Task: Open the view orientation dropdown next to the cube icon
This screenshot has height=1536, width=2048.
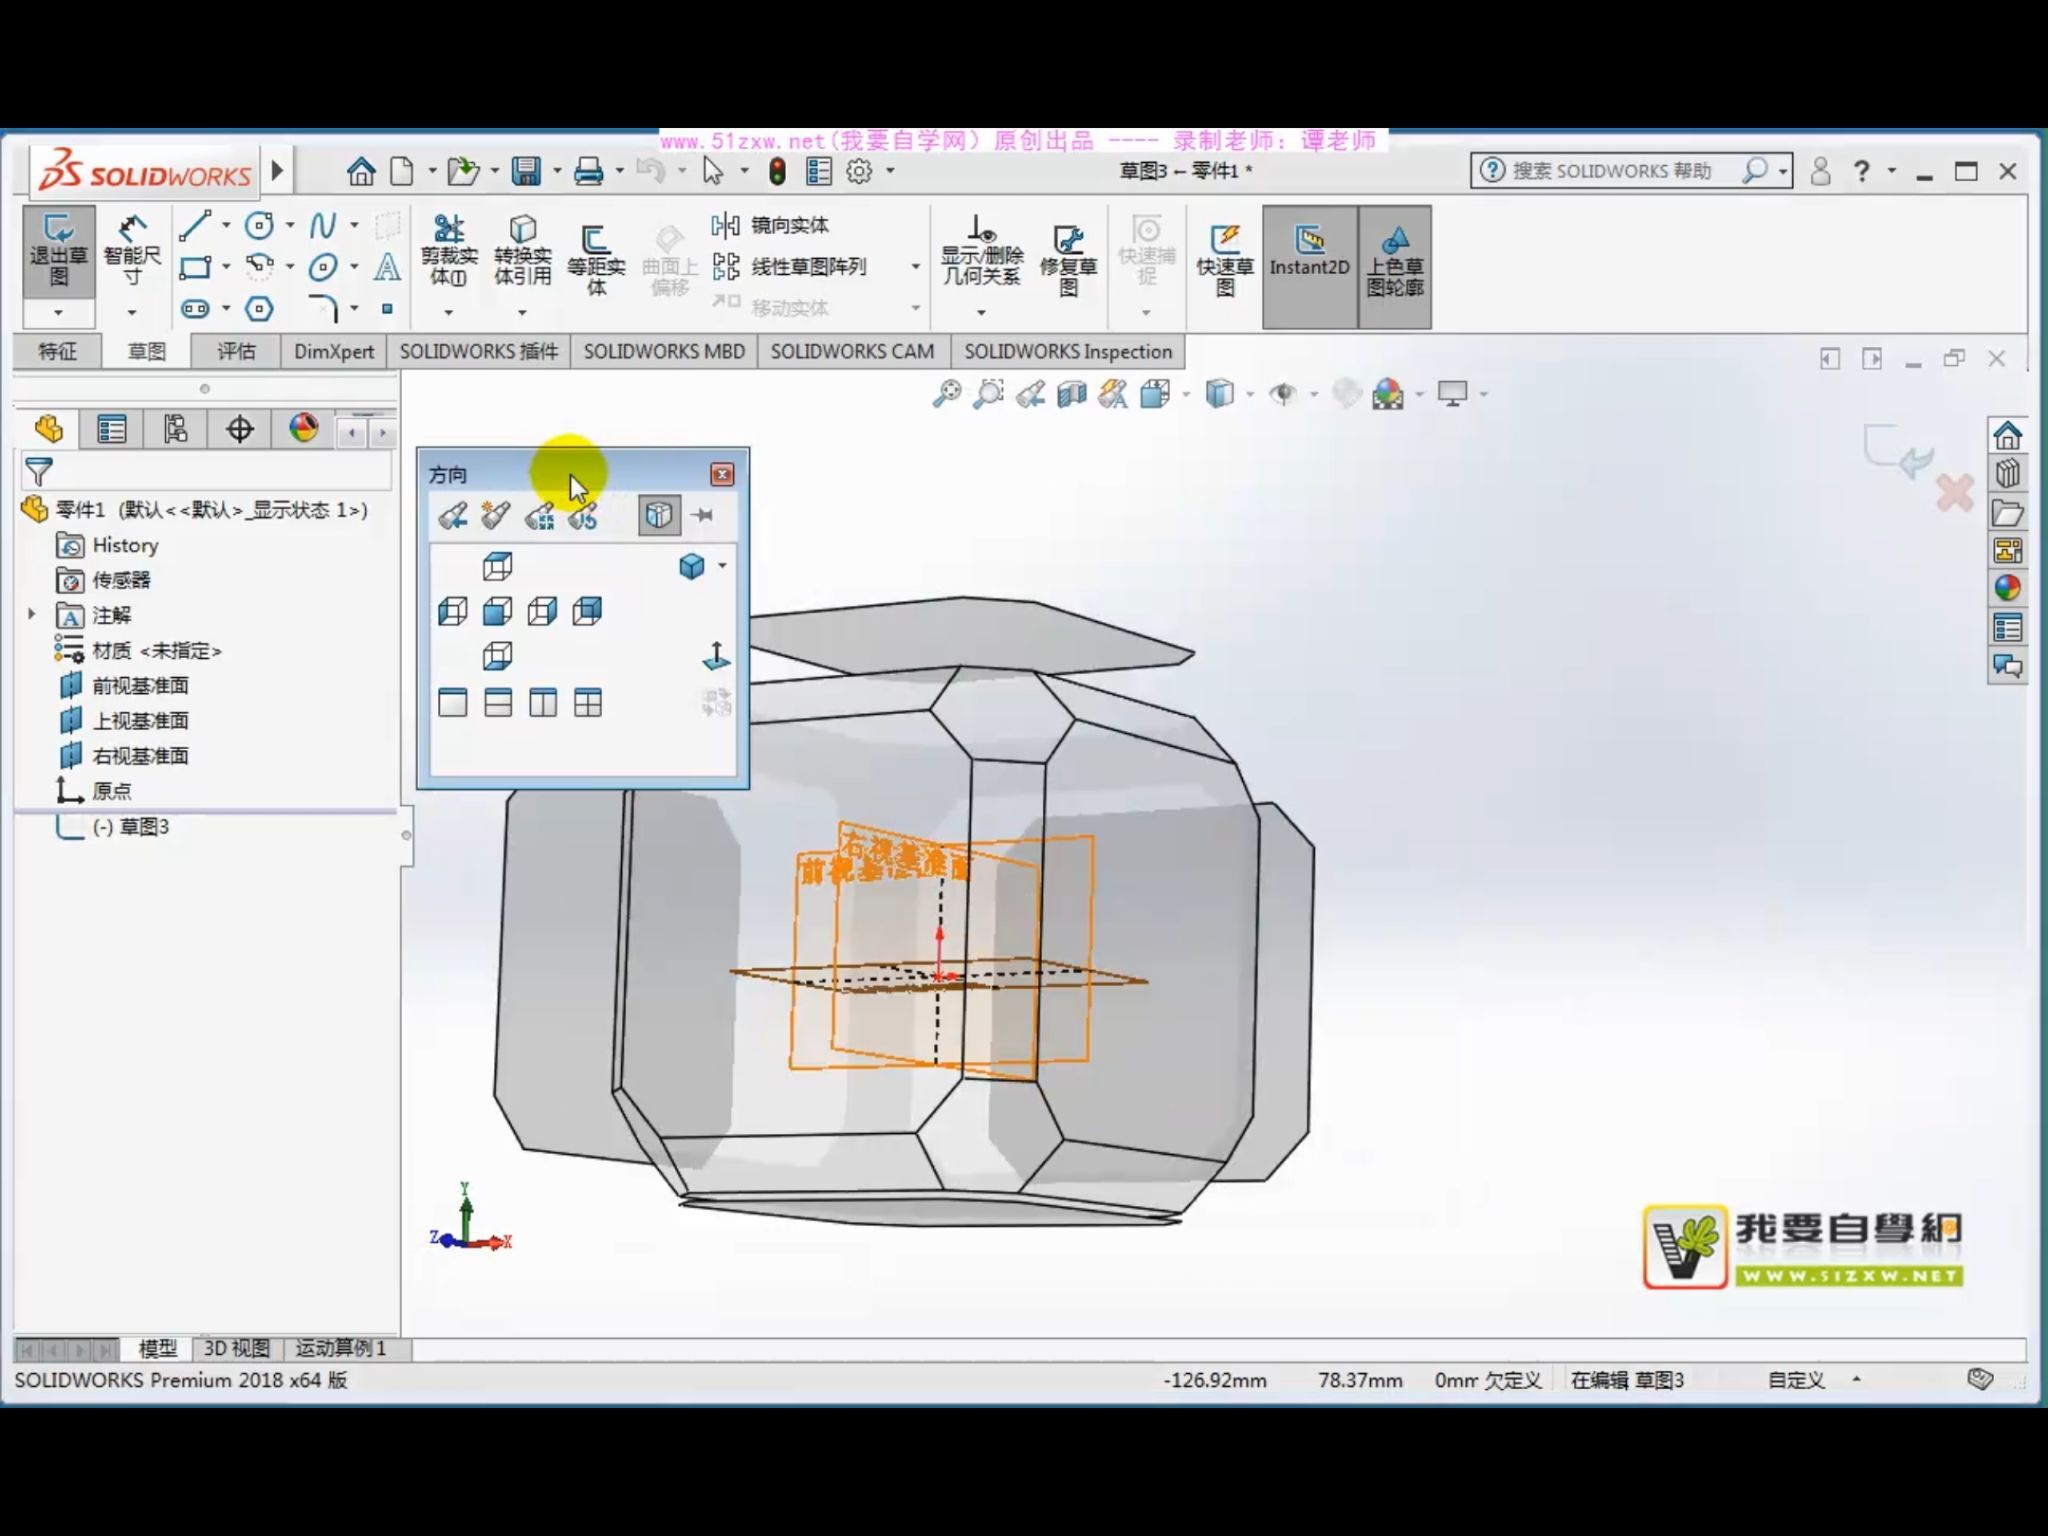Action: point(723,565)
